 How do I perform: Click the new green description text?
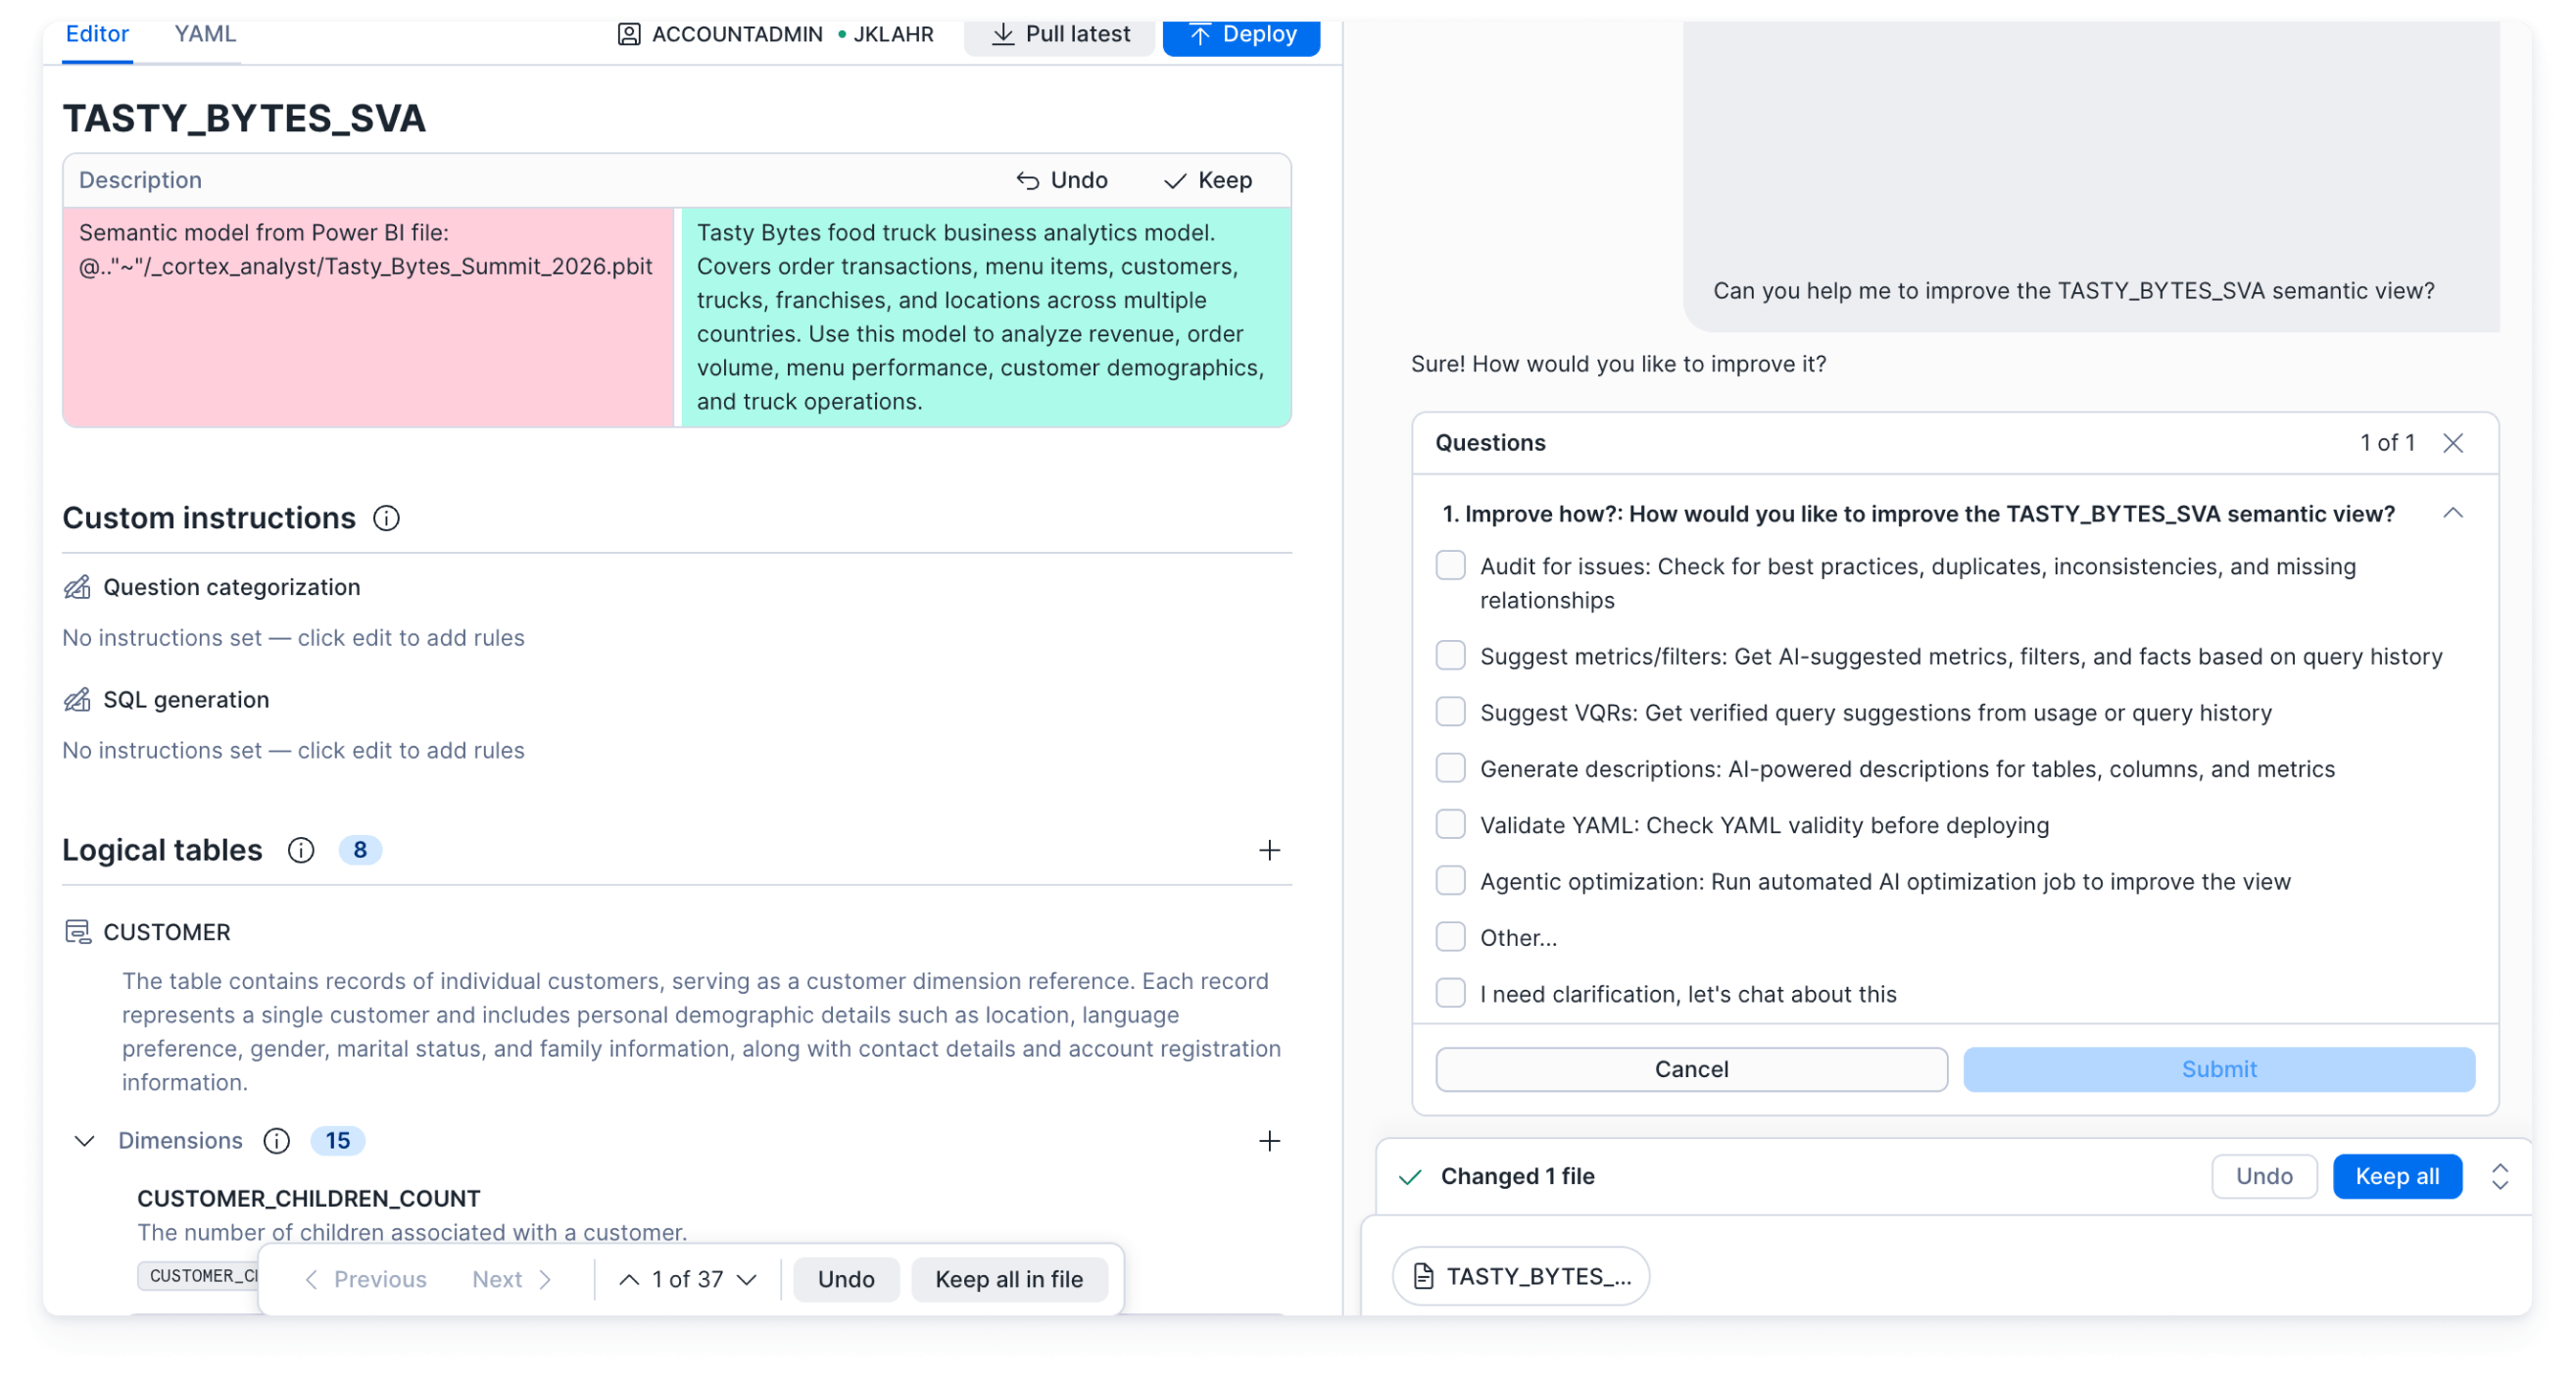[x=981, y=317]
